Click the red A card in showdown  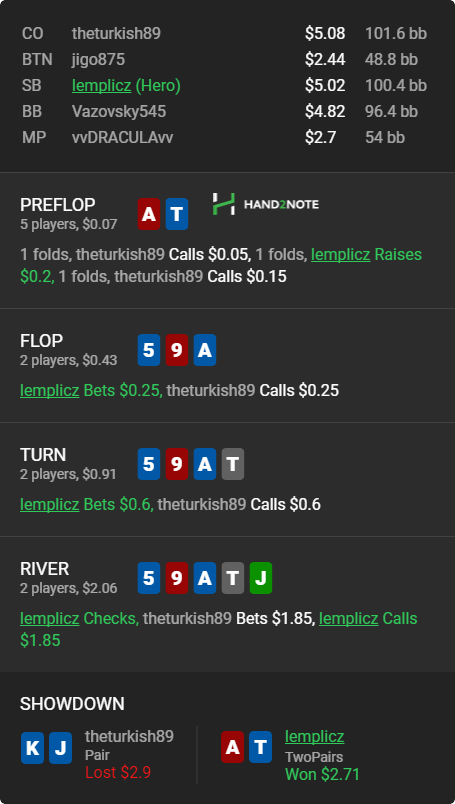coord(232,748)
